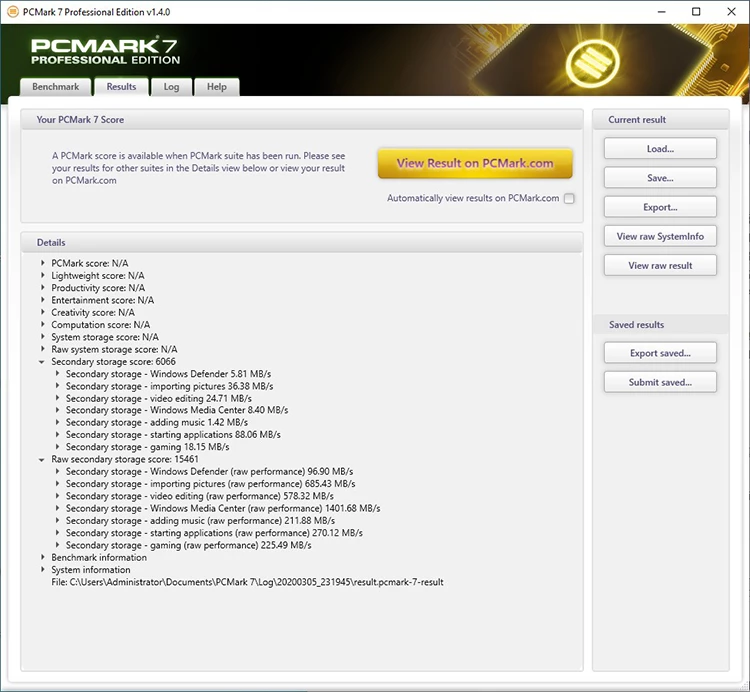Expand the Computation score arrow
Image resolution: width=750 pixels, height=692 pixels.
43,324
